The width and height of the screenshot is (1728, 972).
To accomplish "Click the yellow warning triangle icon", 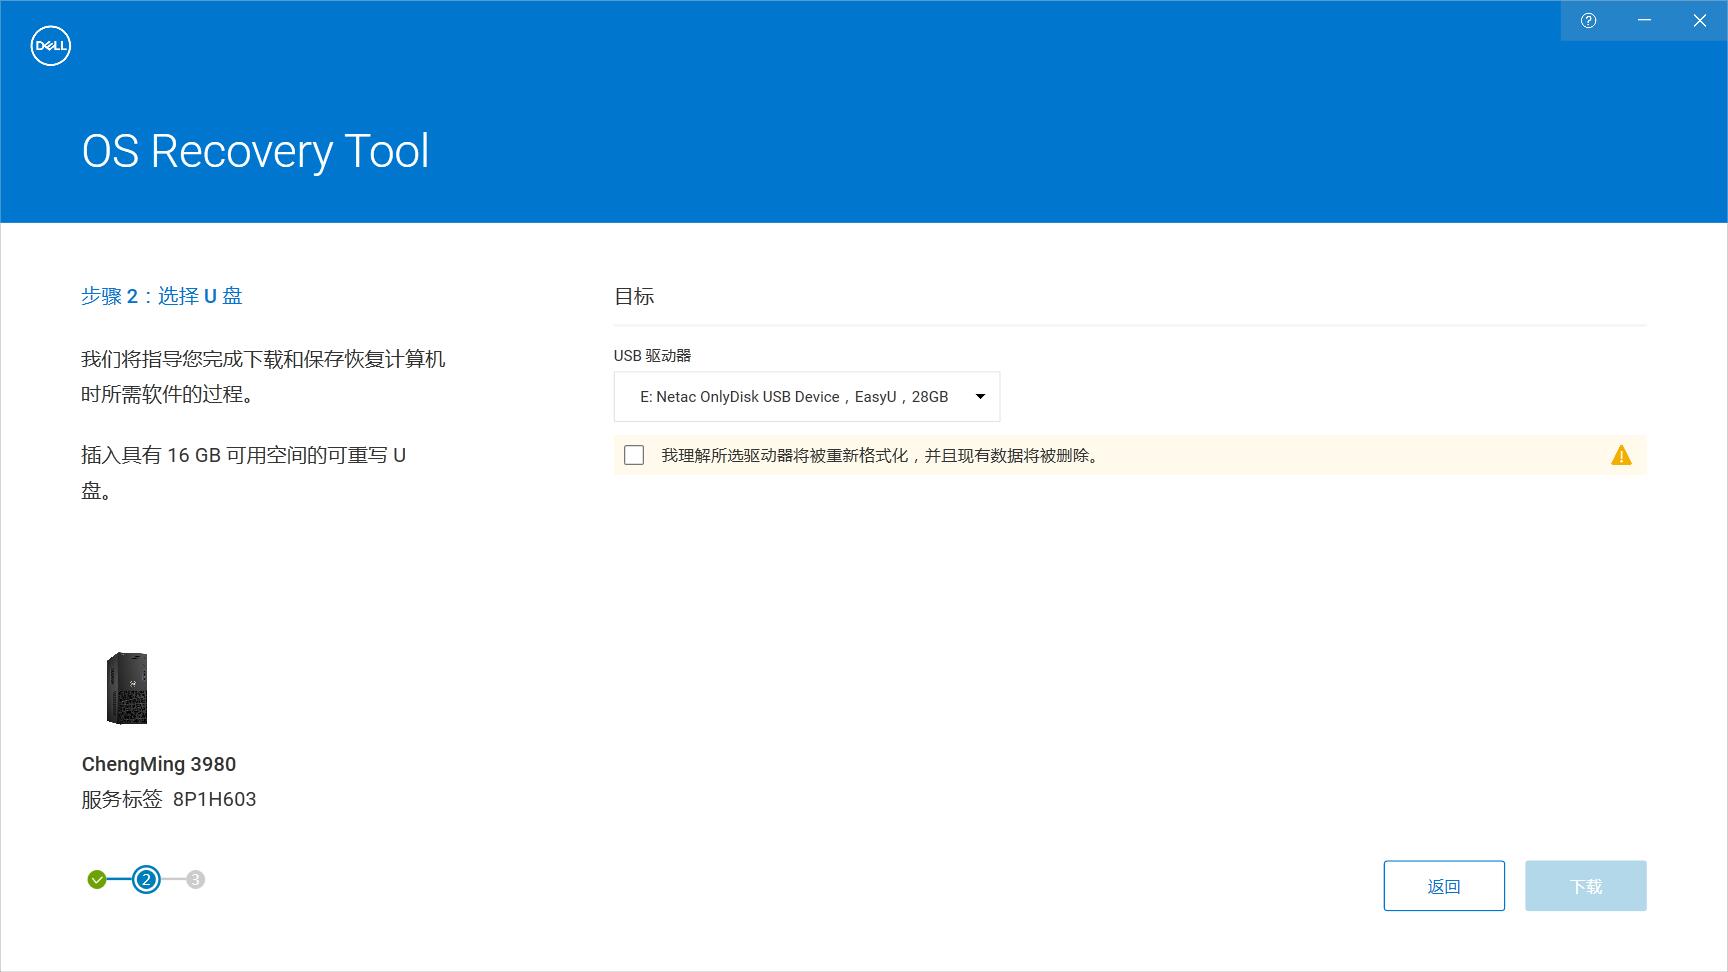I will pyautogui.click(x=1621, y=456).
